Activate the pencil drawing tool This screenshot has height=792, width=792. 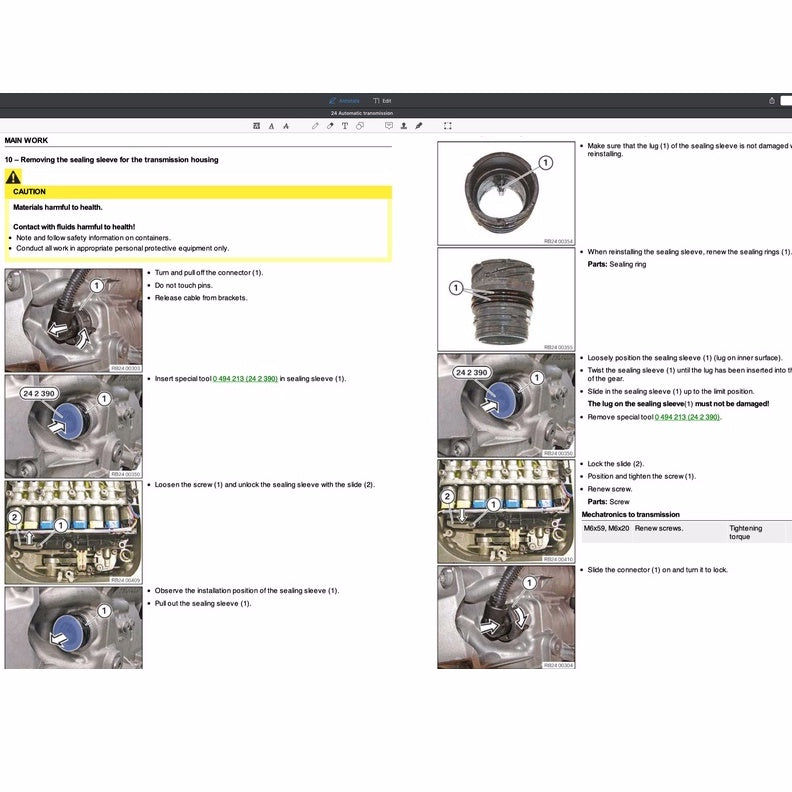click(x=316, y=126)
